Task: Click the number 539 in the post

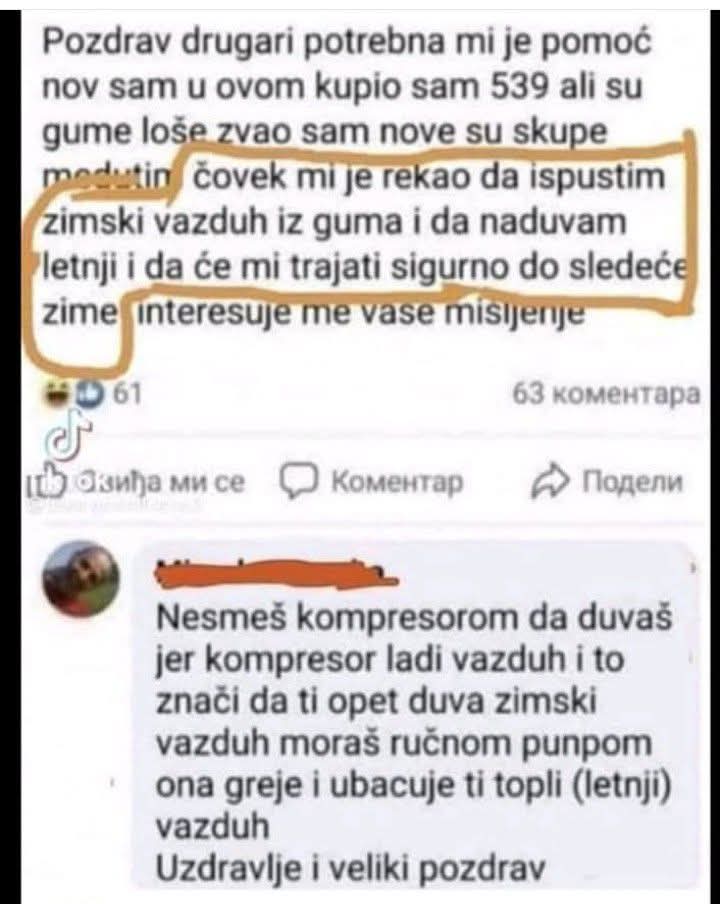Action: pyautogui.click(x=518, y=88)
